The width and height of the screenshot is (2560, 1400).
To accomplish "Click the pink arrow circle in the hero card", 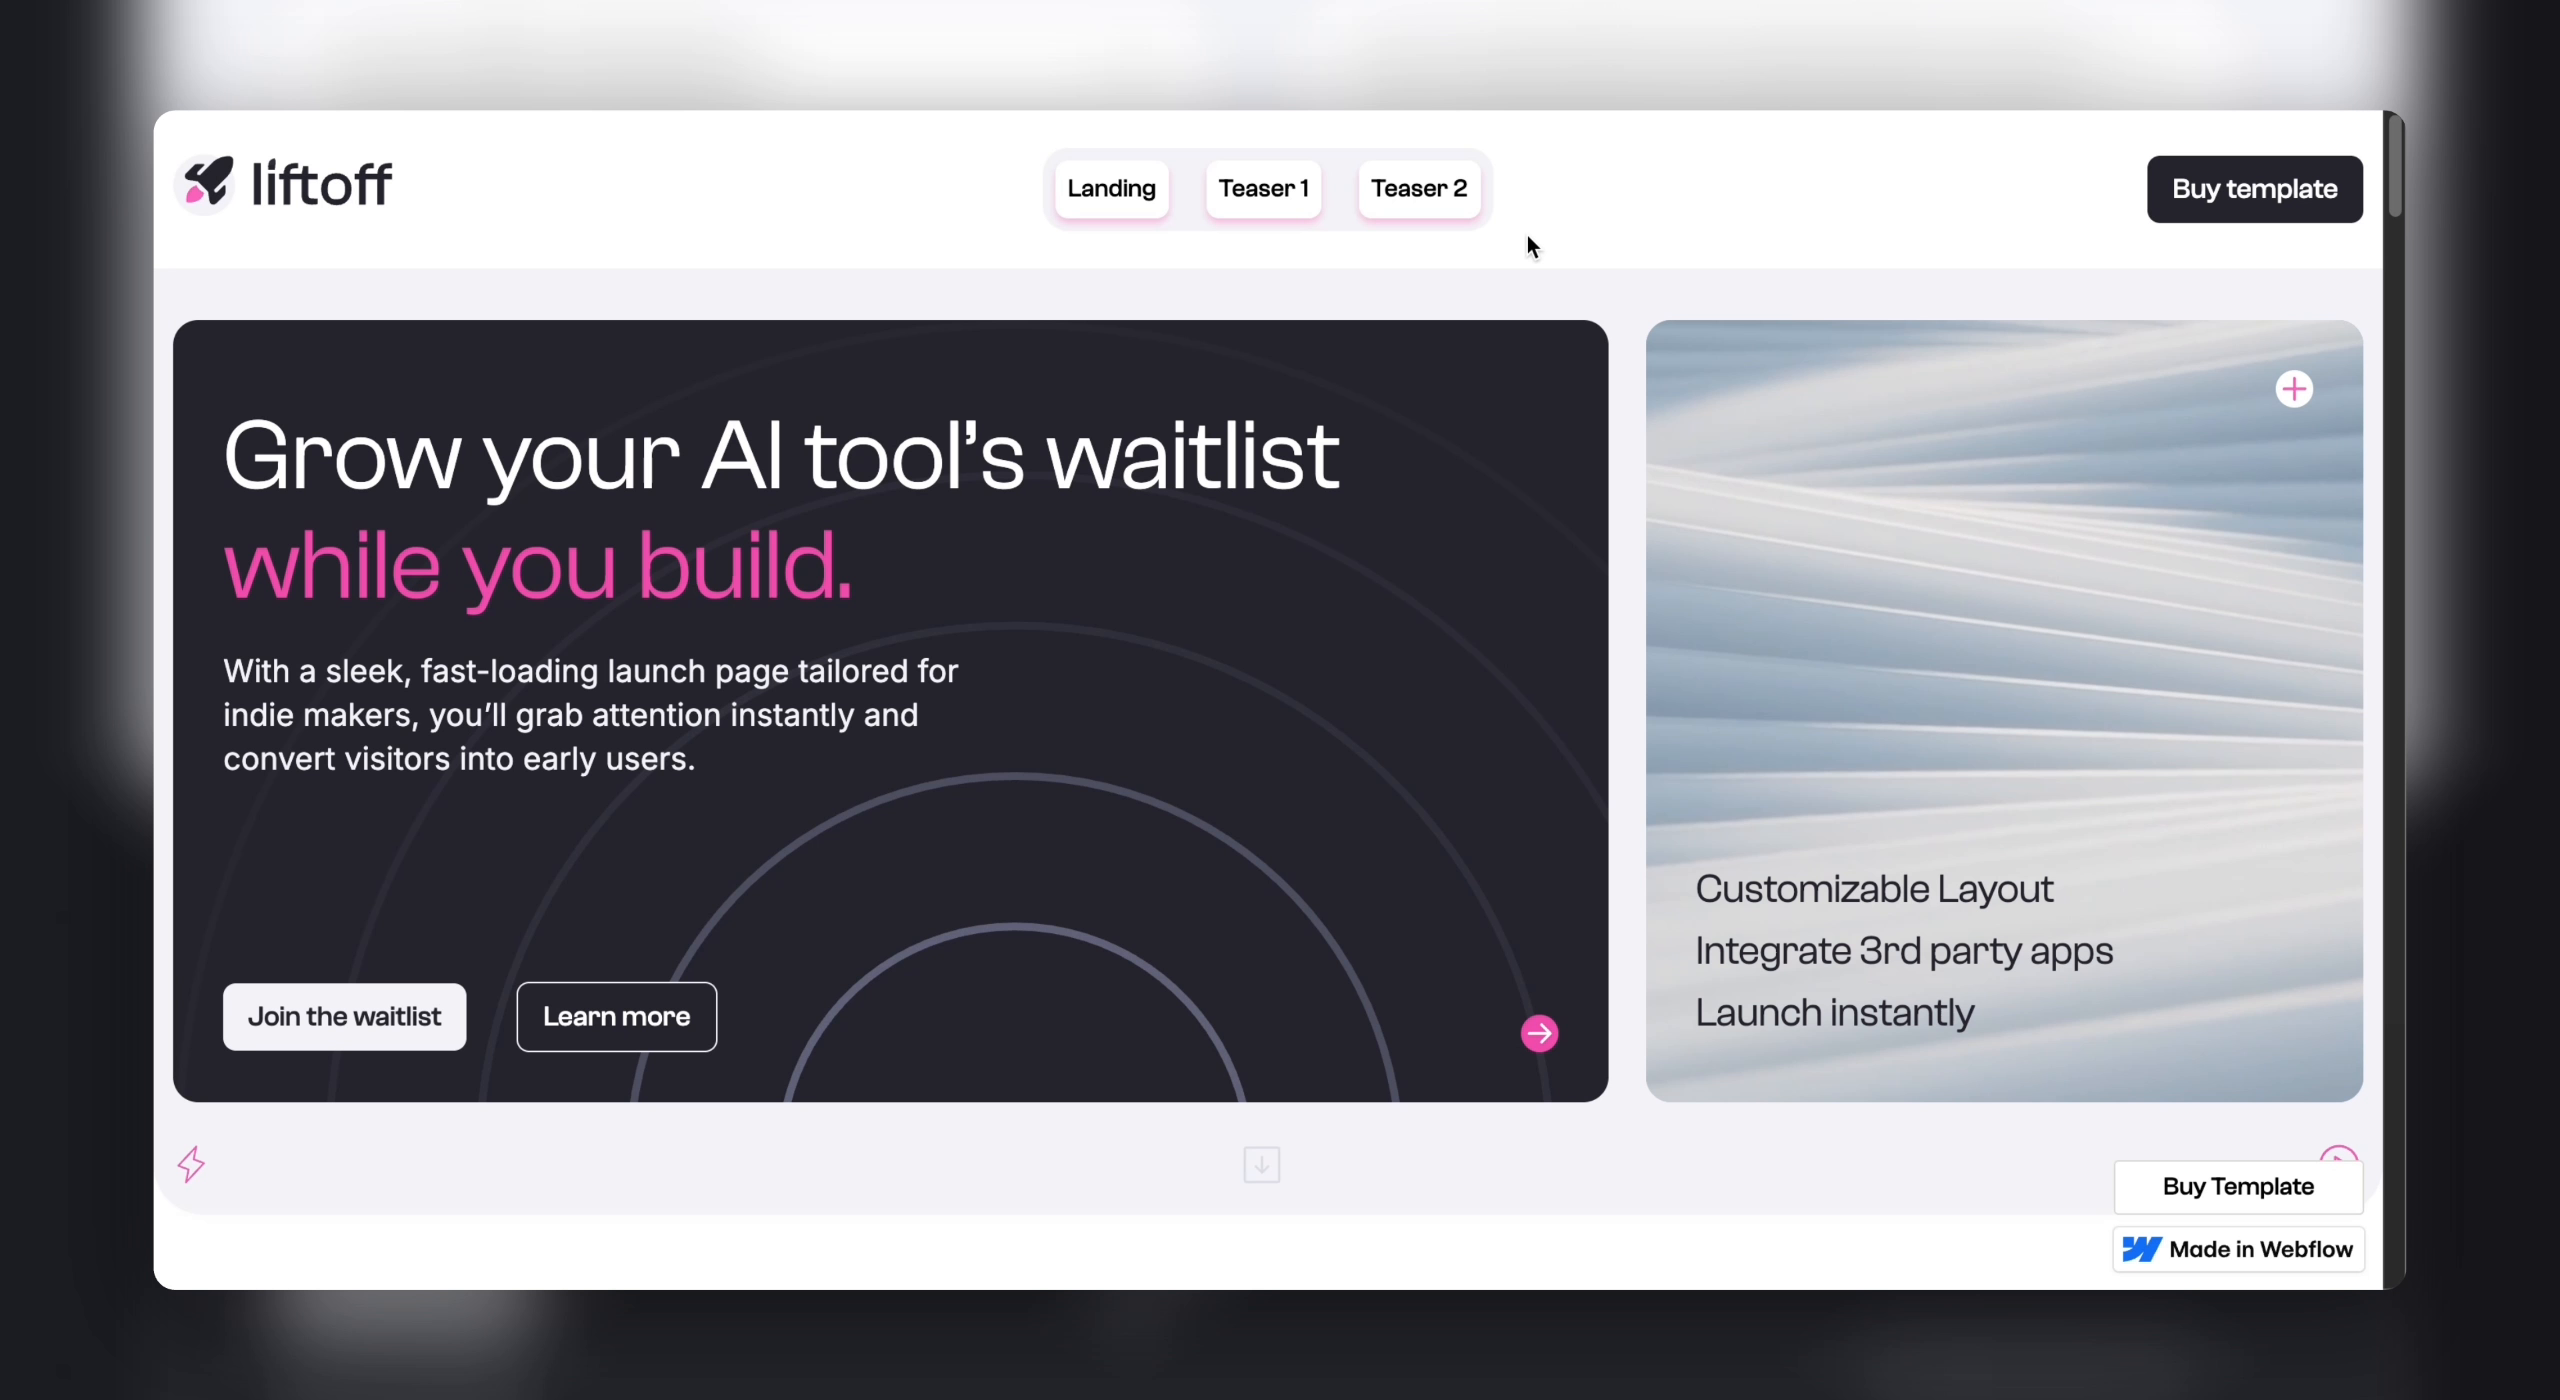I will point(1538,1032).
